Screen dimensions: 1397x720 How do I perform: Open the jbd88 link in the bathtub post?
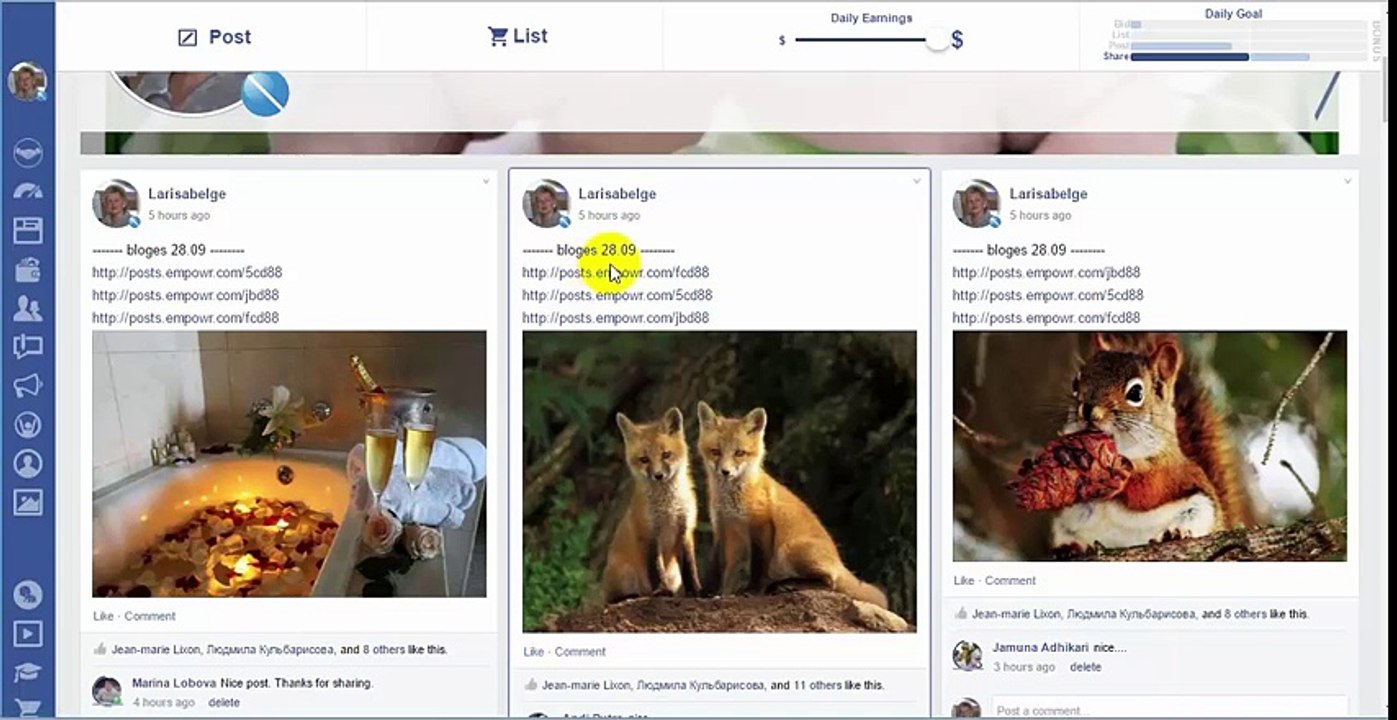(186, 295)
